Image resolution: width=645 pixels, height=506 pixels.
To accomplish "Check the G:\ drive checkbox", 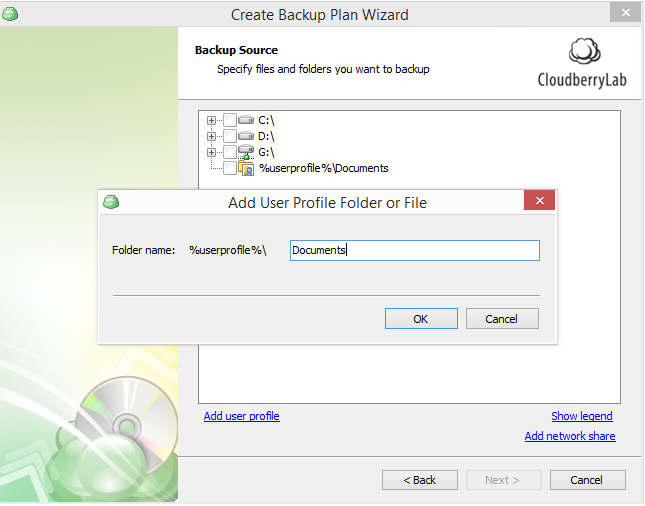I will point(230,152).
